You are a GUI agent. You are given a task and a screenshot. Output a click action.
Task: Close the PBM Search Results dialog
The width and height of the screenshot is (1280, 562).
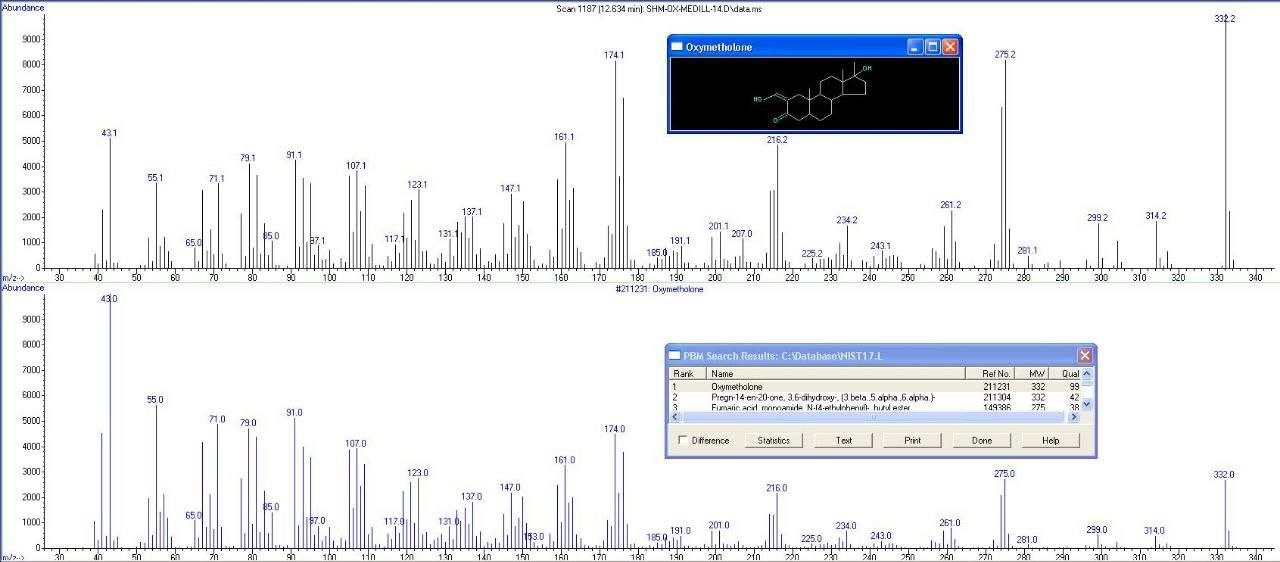pos(1085,355)
